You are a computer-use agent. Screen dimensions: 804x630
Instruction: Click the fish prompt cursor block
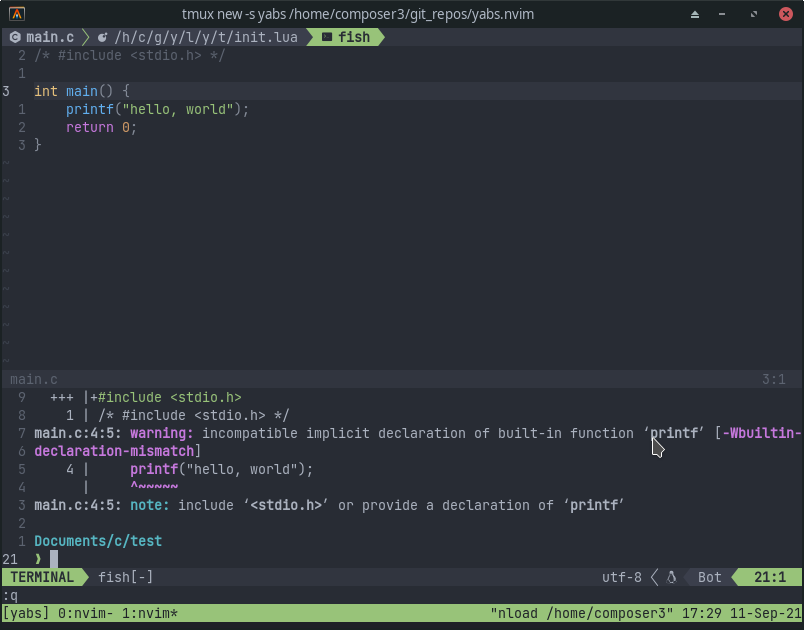tap(54, 559)
